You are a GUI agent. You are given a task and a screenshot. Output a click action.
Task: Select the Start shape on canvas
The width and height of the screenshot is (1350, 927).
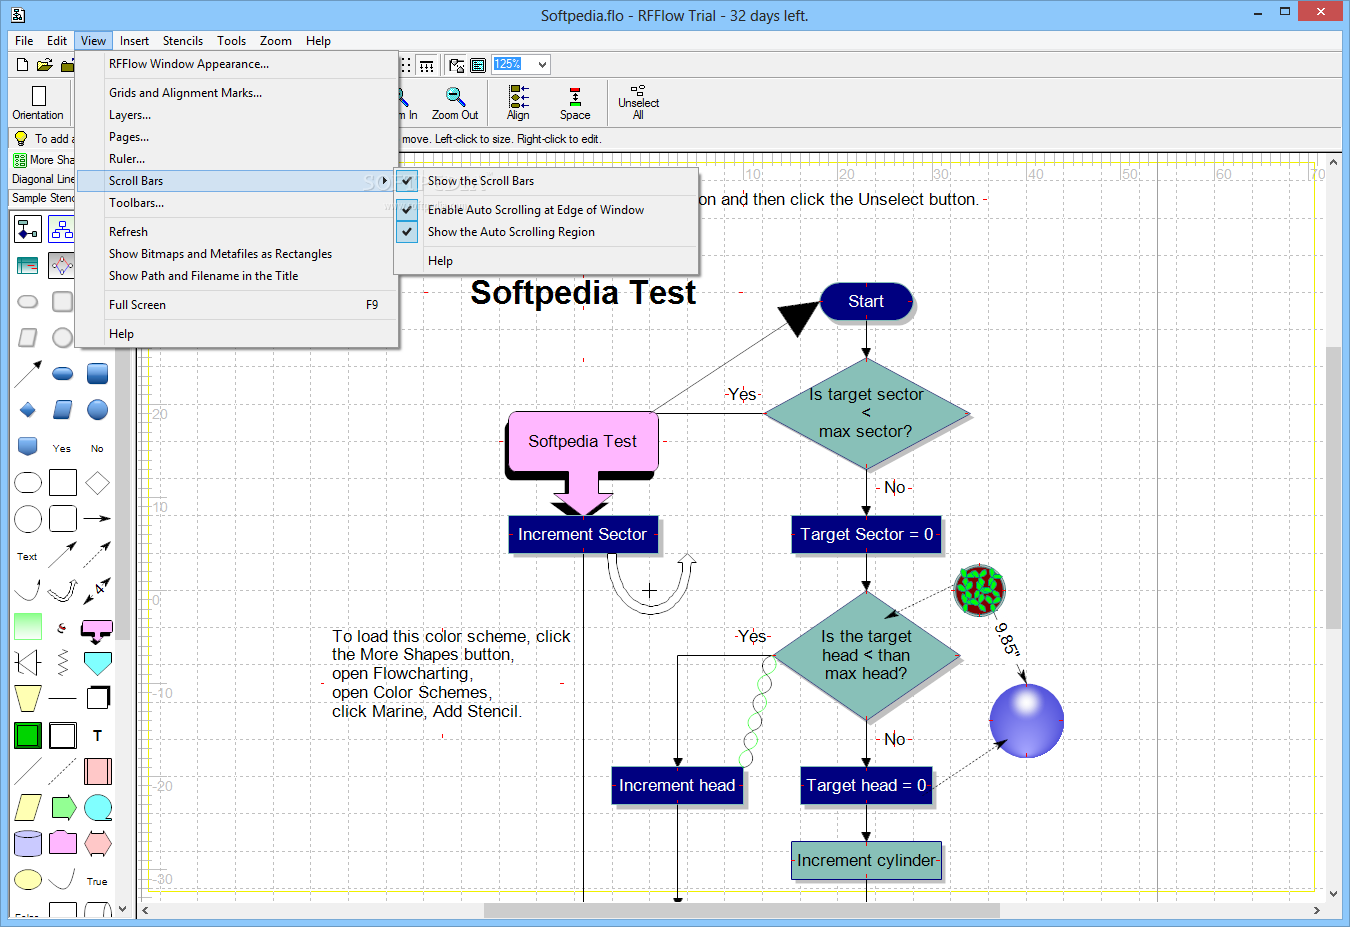(x=866, y=302)
